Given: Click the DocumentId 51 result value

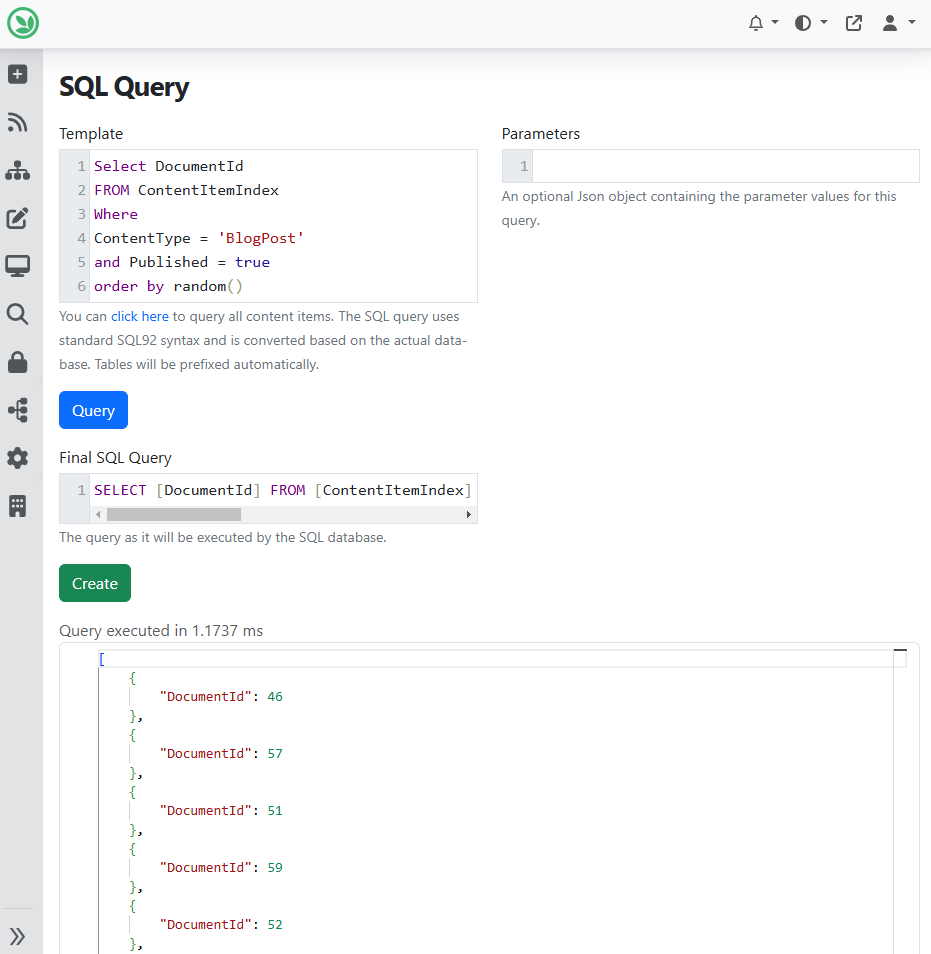Looking at the screenshot, I should pyautogui.click(x=275, y=810).
